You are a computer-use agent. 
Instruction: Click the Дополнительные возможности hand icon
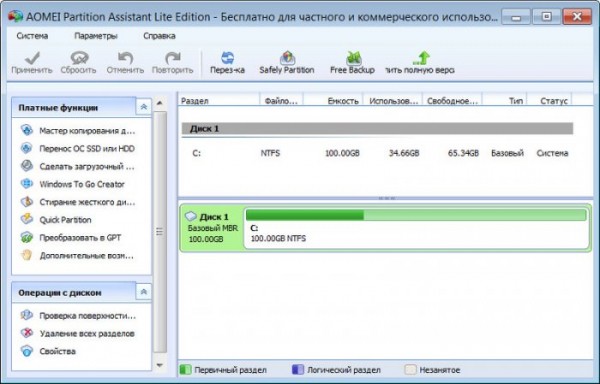26,255
